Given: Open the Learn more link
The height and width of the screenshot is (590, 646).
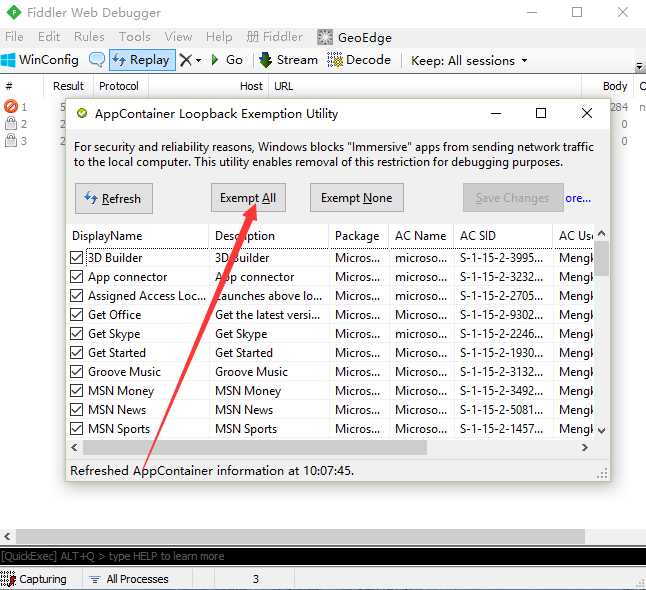Looking at the screenshot, I should 578,198.
